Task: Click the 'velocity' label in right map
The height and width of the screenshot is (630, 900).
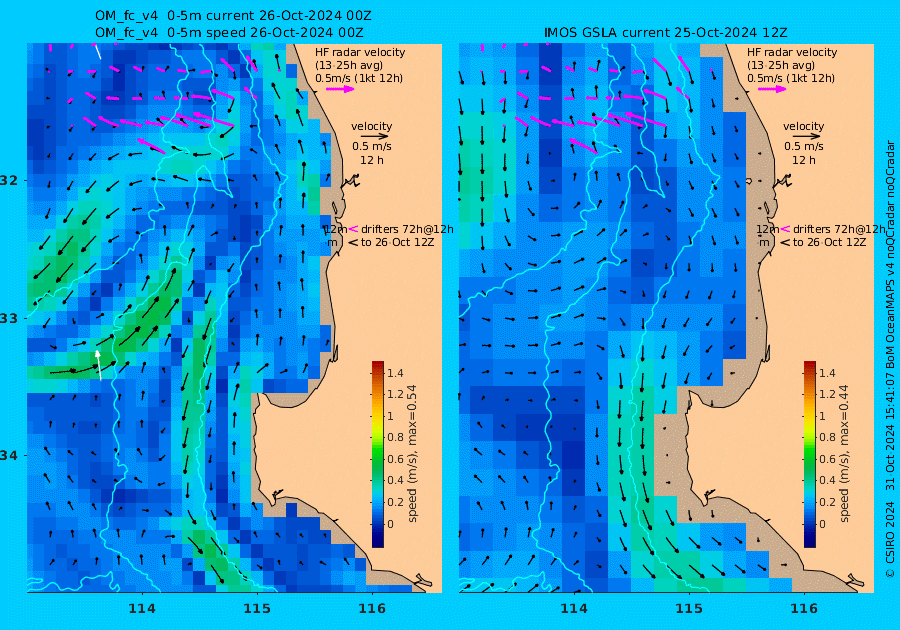Action: point(803,126)
